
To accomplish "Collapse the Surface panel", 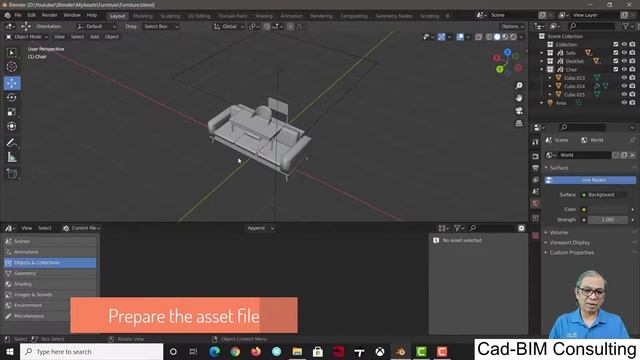I will (558, 168).
